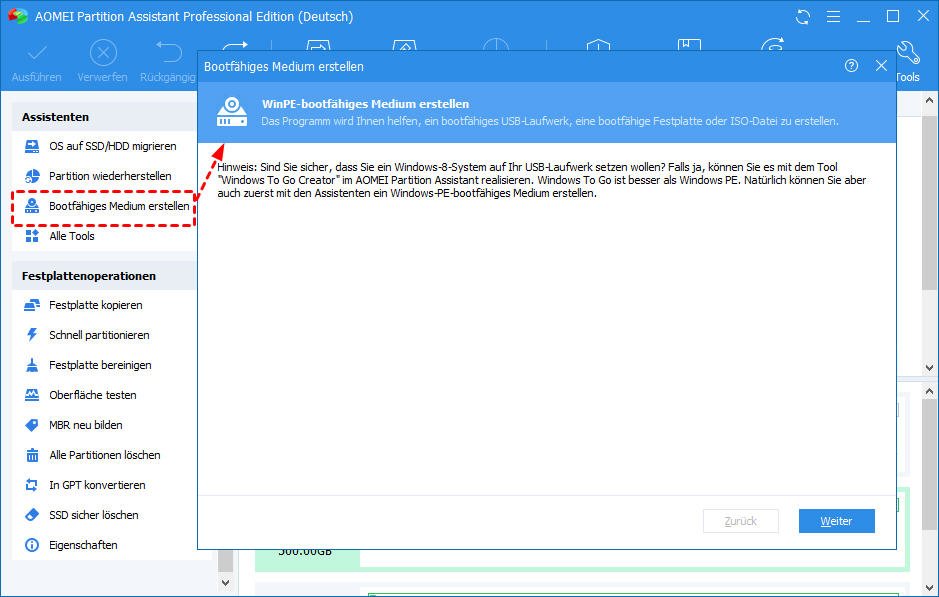Close the Bootfähiges Medium erstellen dialog

[881, 66]
